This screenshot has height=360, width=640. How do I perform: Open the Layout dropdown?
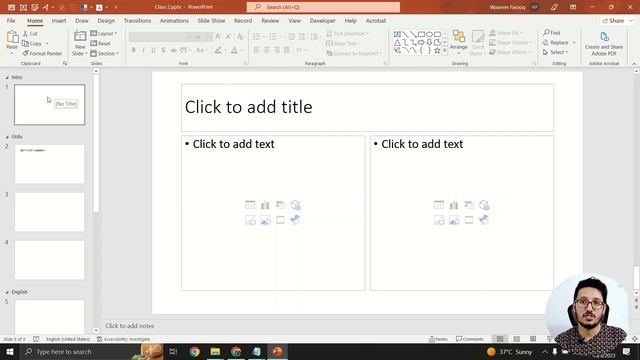(104, 33)
